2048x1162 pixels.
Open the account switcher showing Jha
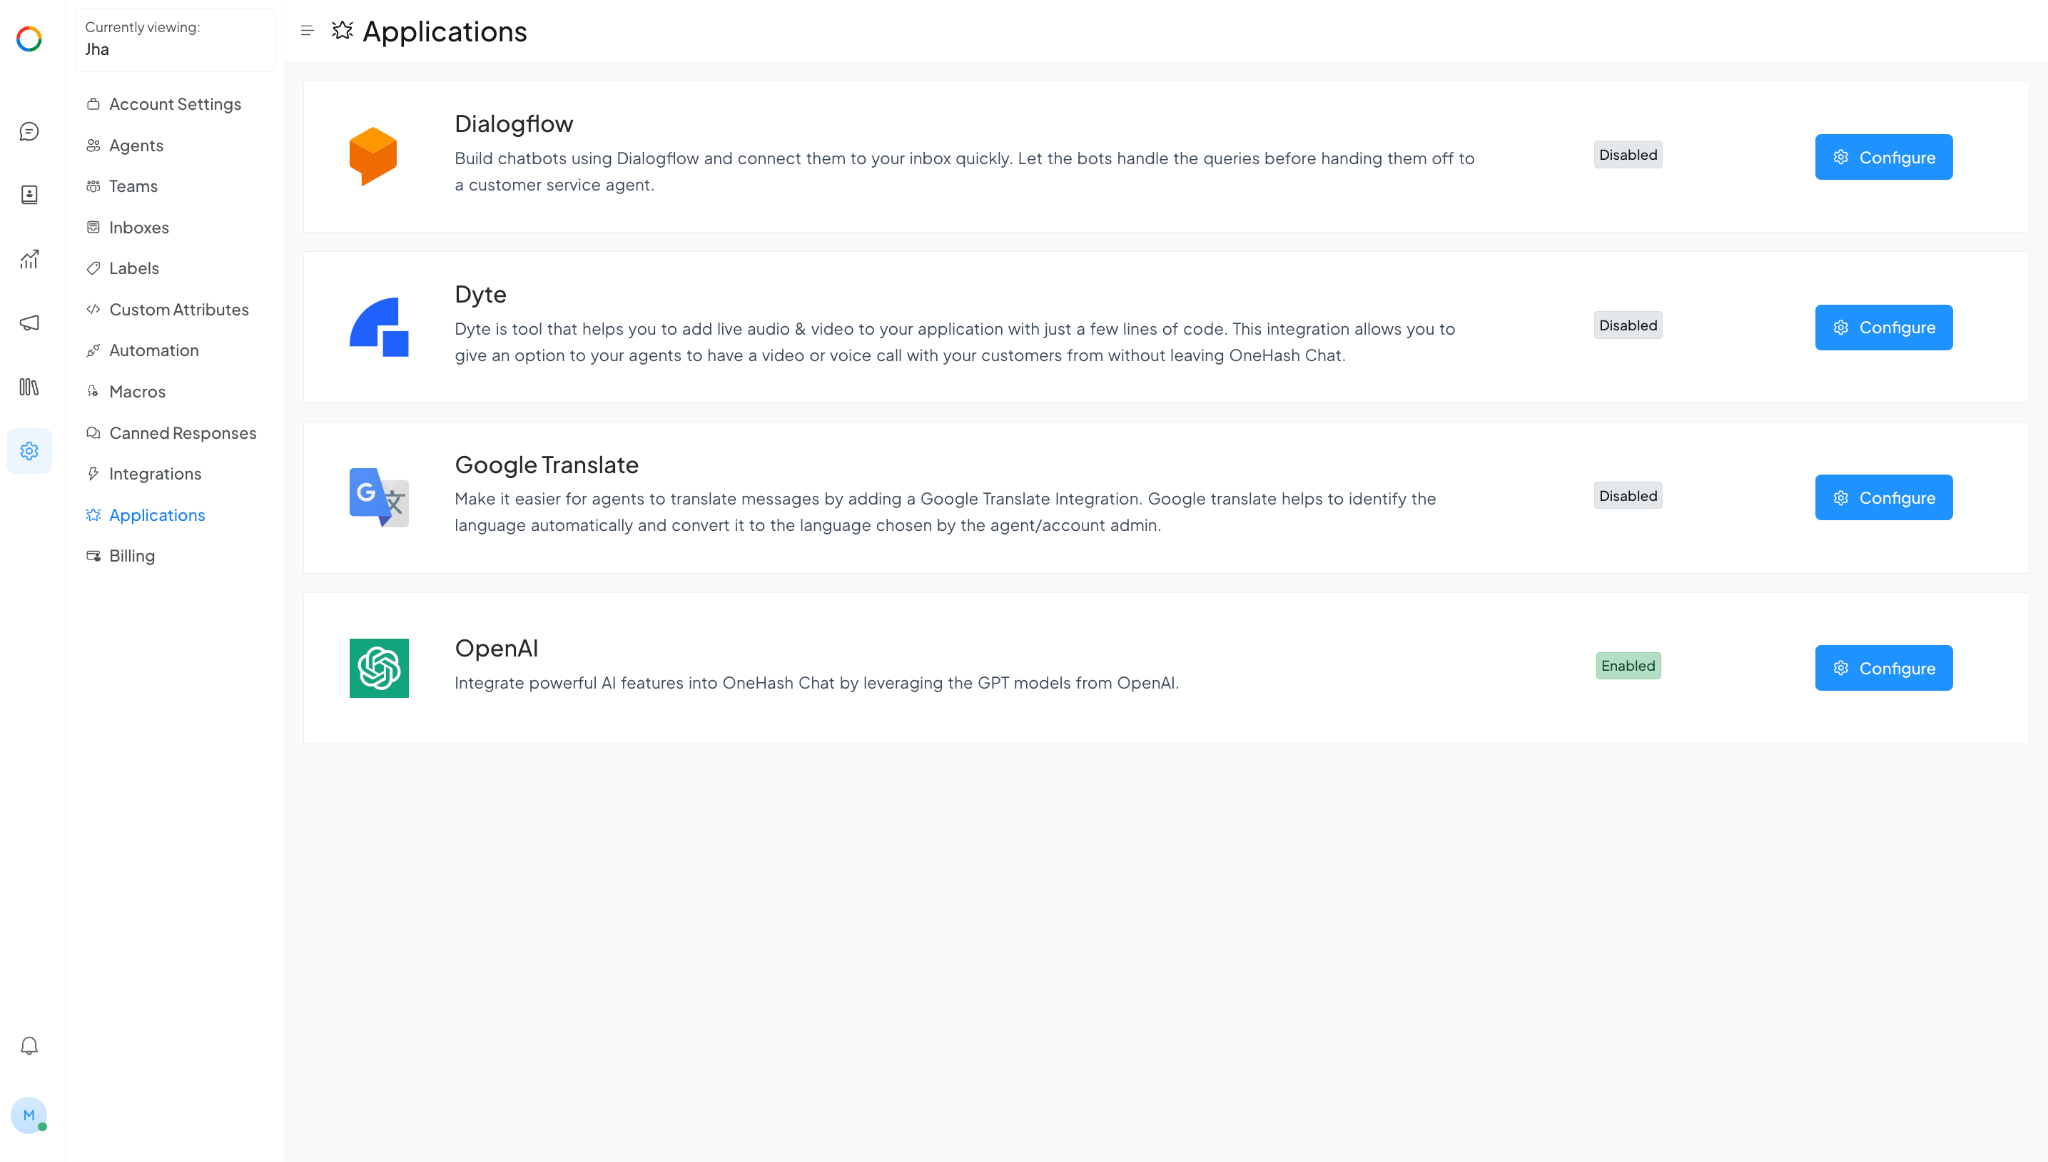(x=175, y=39)
